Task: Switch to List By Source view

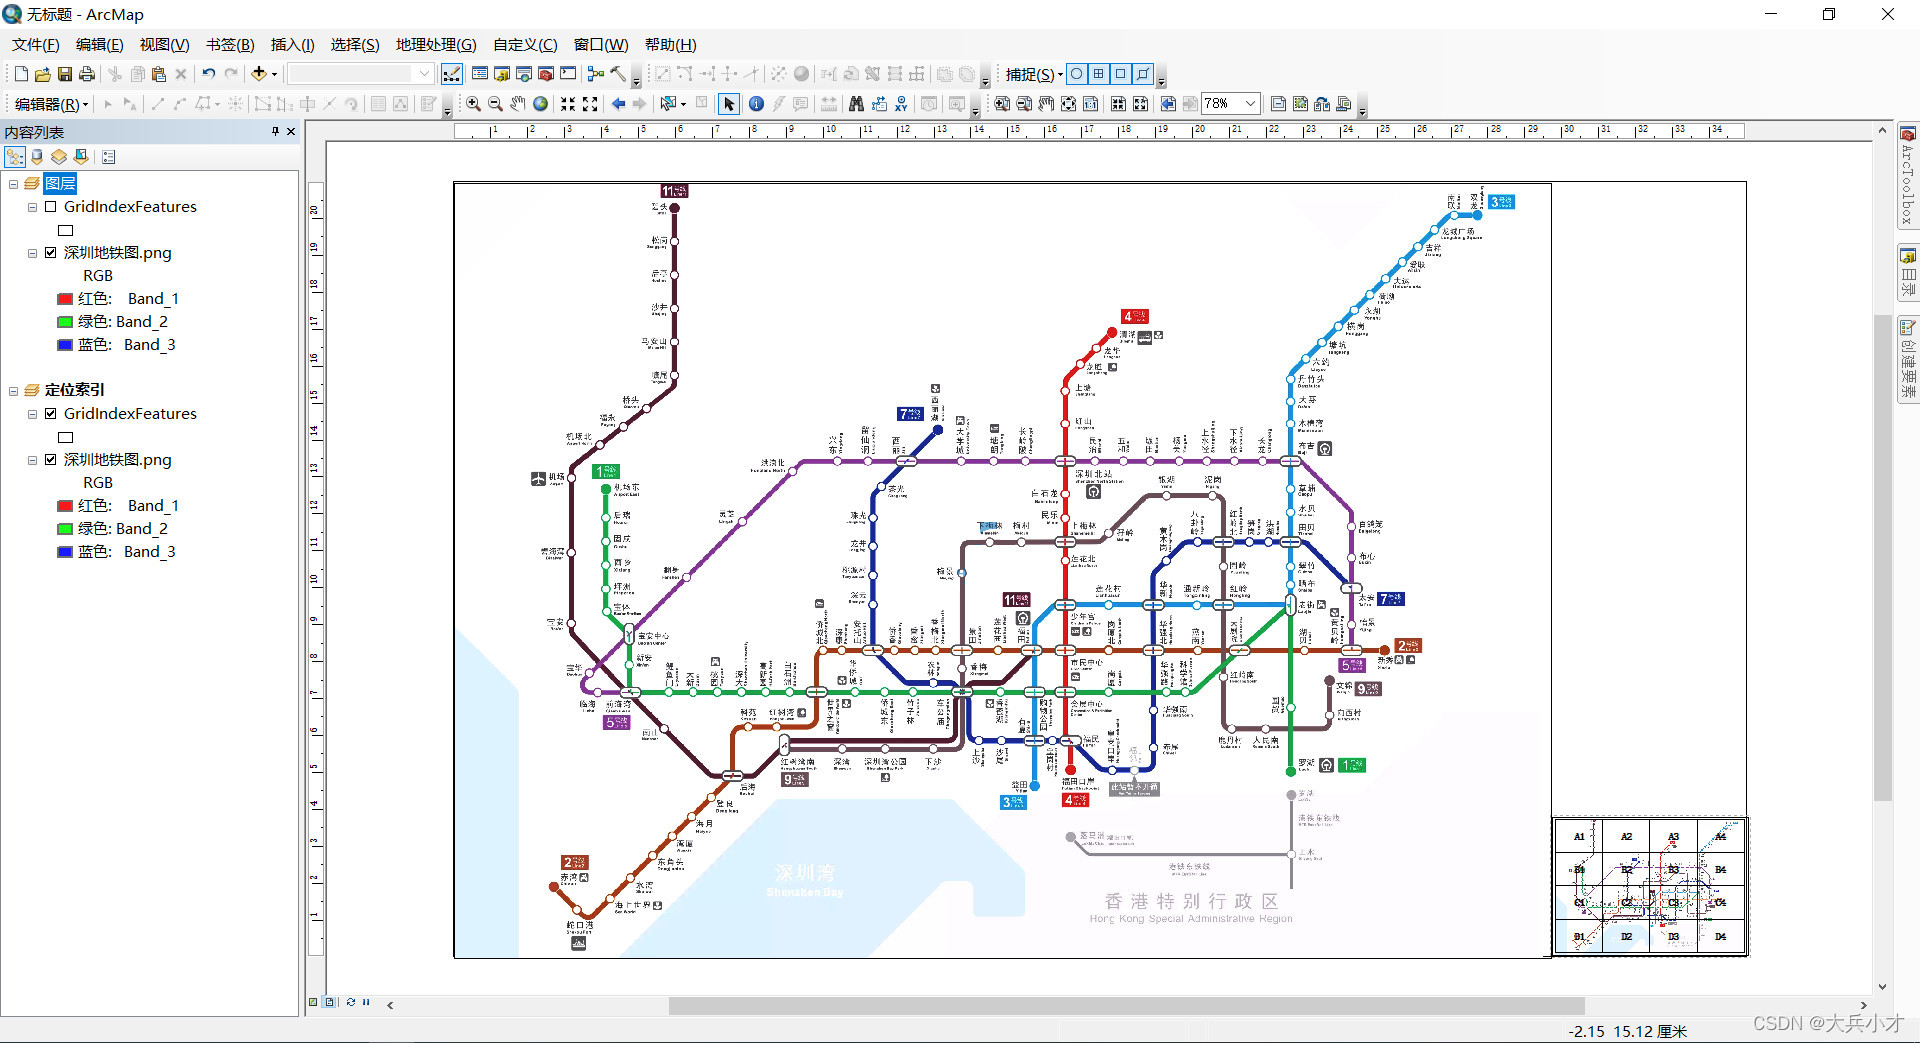Action: click(x=37, y=157)
